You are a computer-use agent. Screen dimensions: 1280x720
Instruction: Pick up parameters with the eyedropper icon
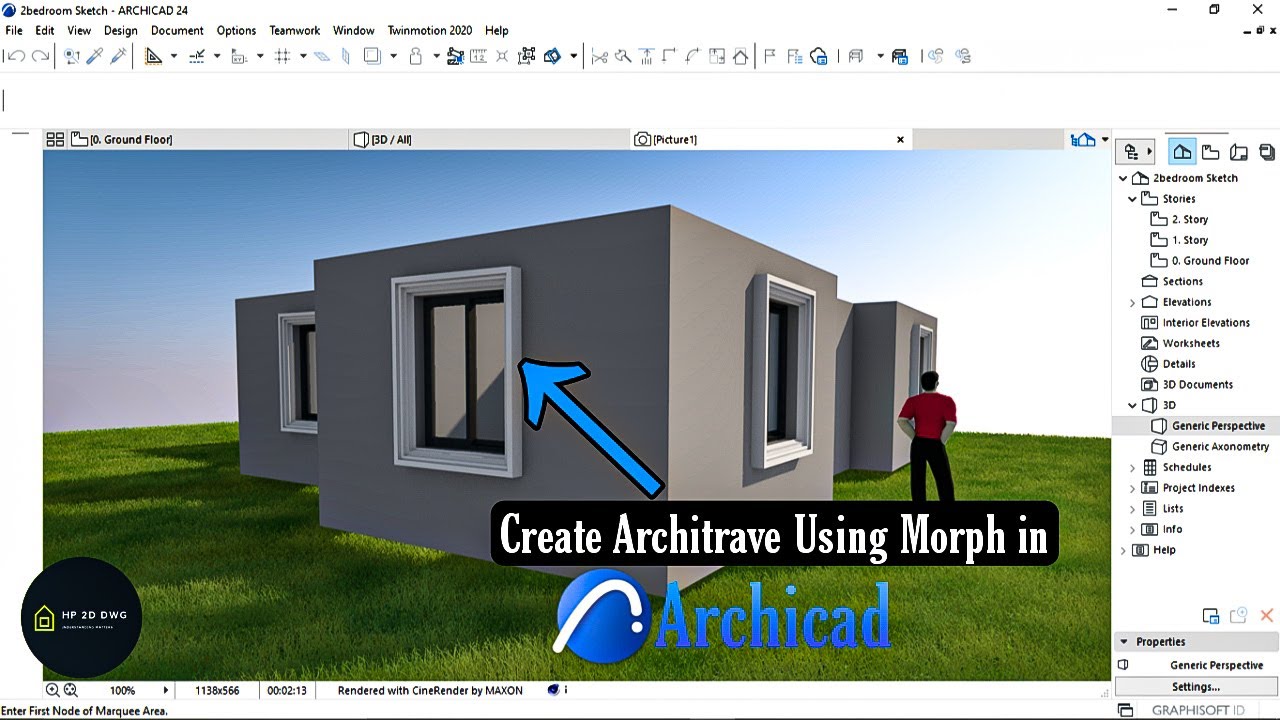pos(95,56)
